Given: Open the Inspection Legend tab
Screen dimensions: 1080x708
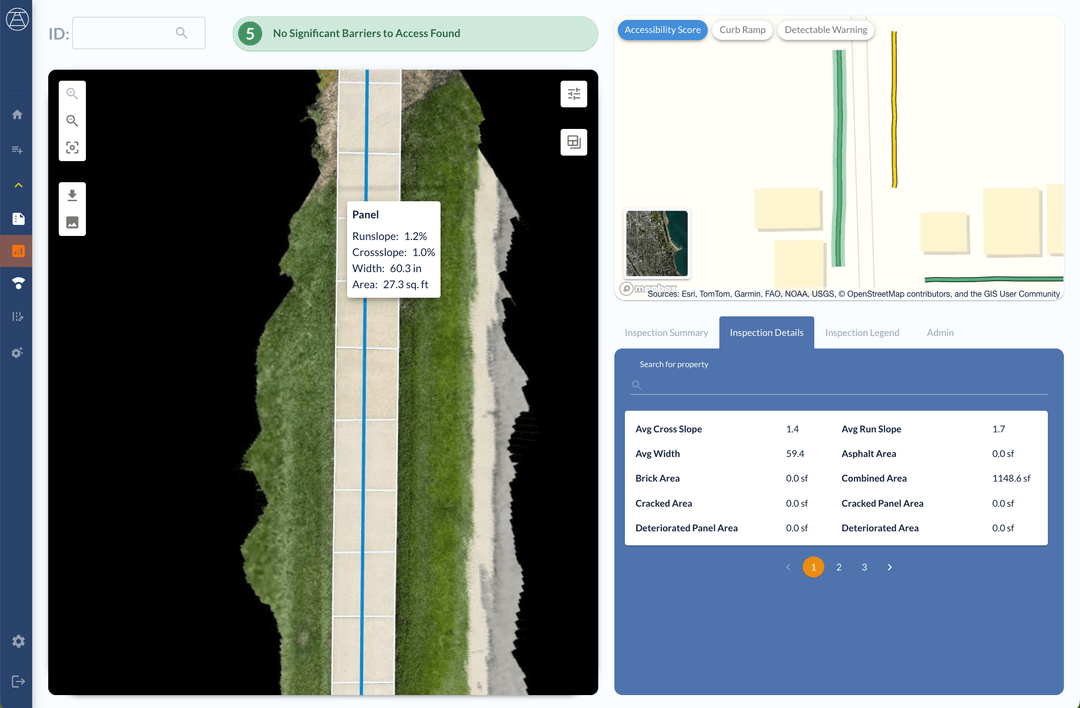Looking at the screenshot, I should tap(862, 332).
